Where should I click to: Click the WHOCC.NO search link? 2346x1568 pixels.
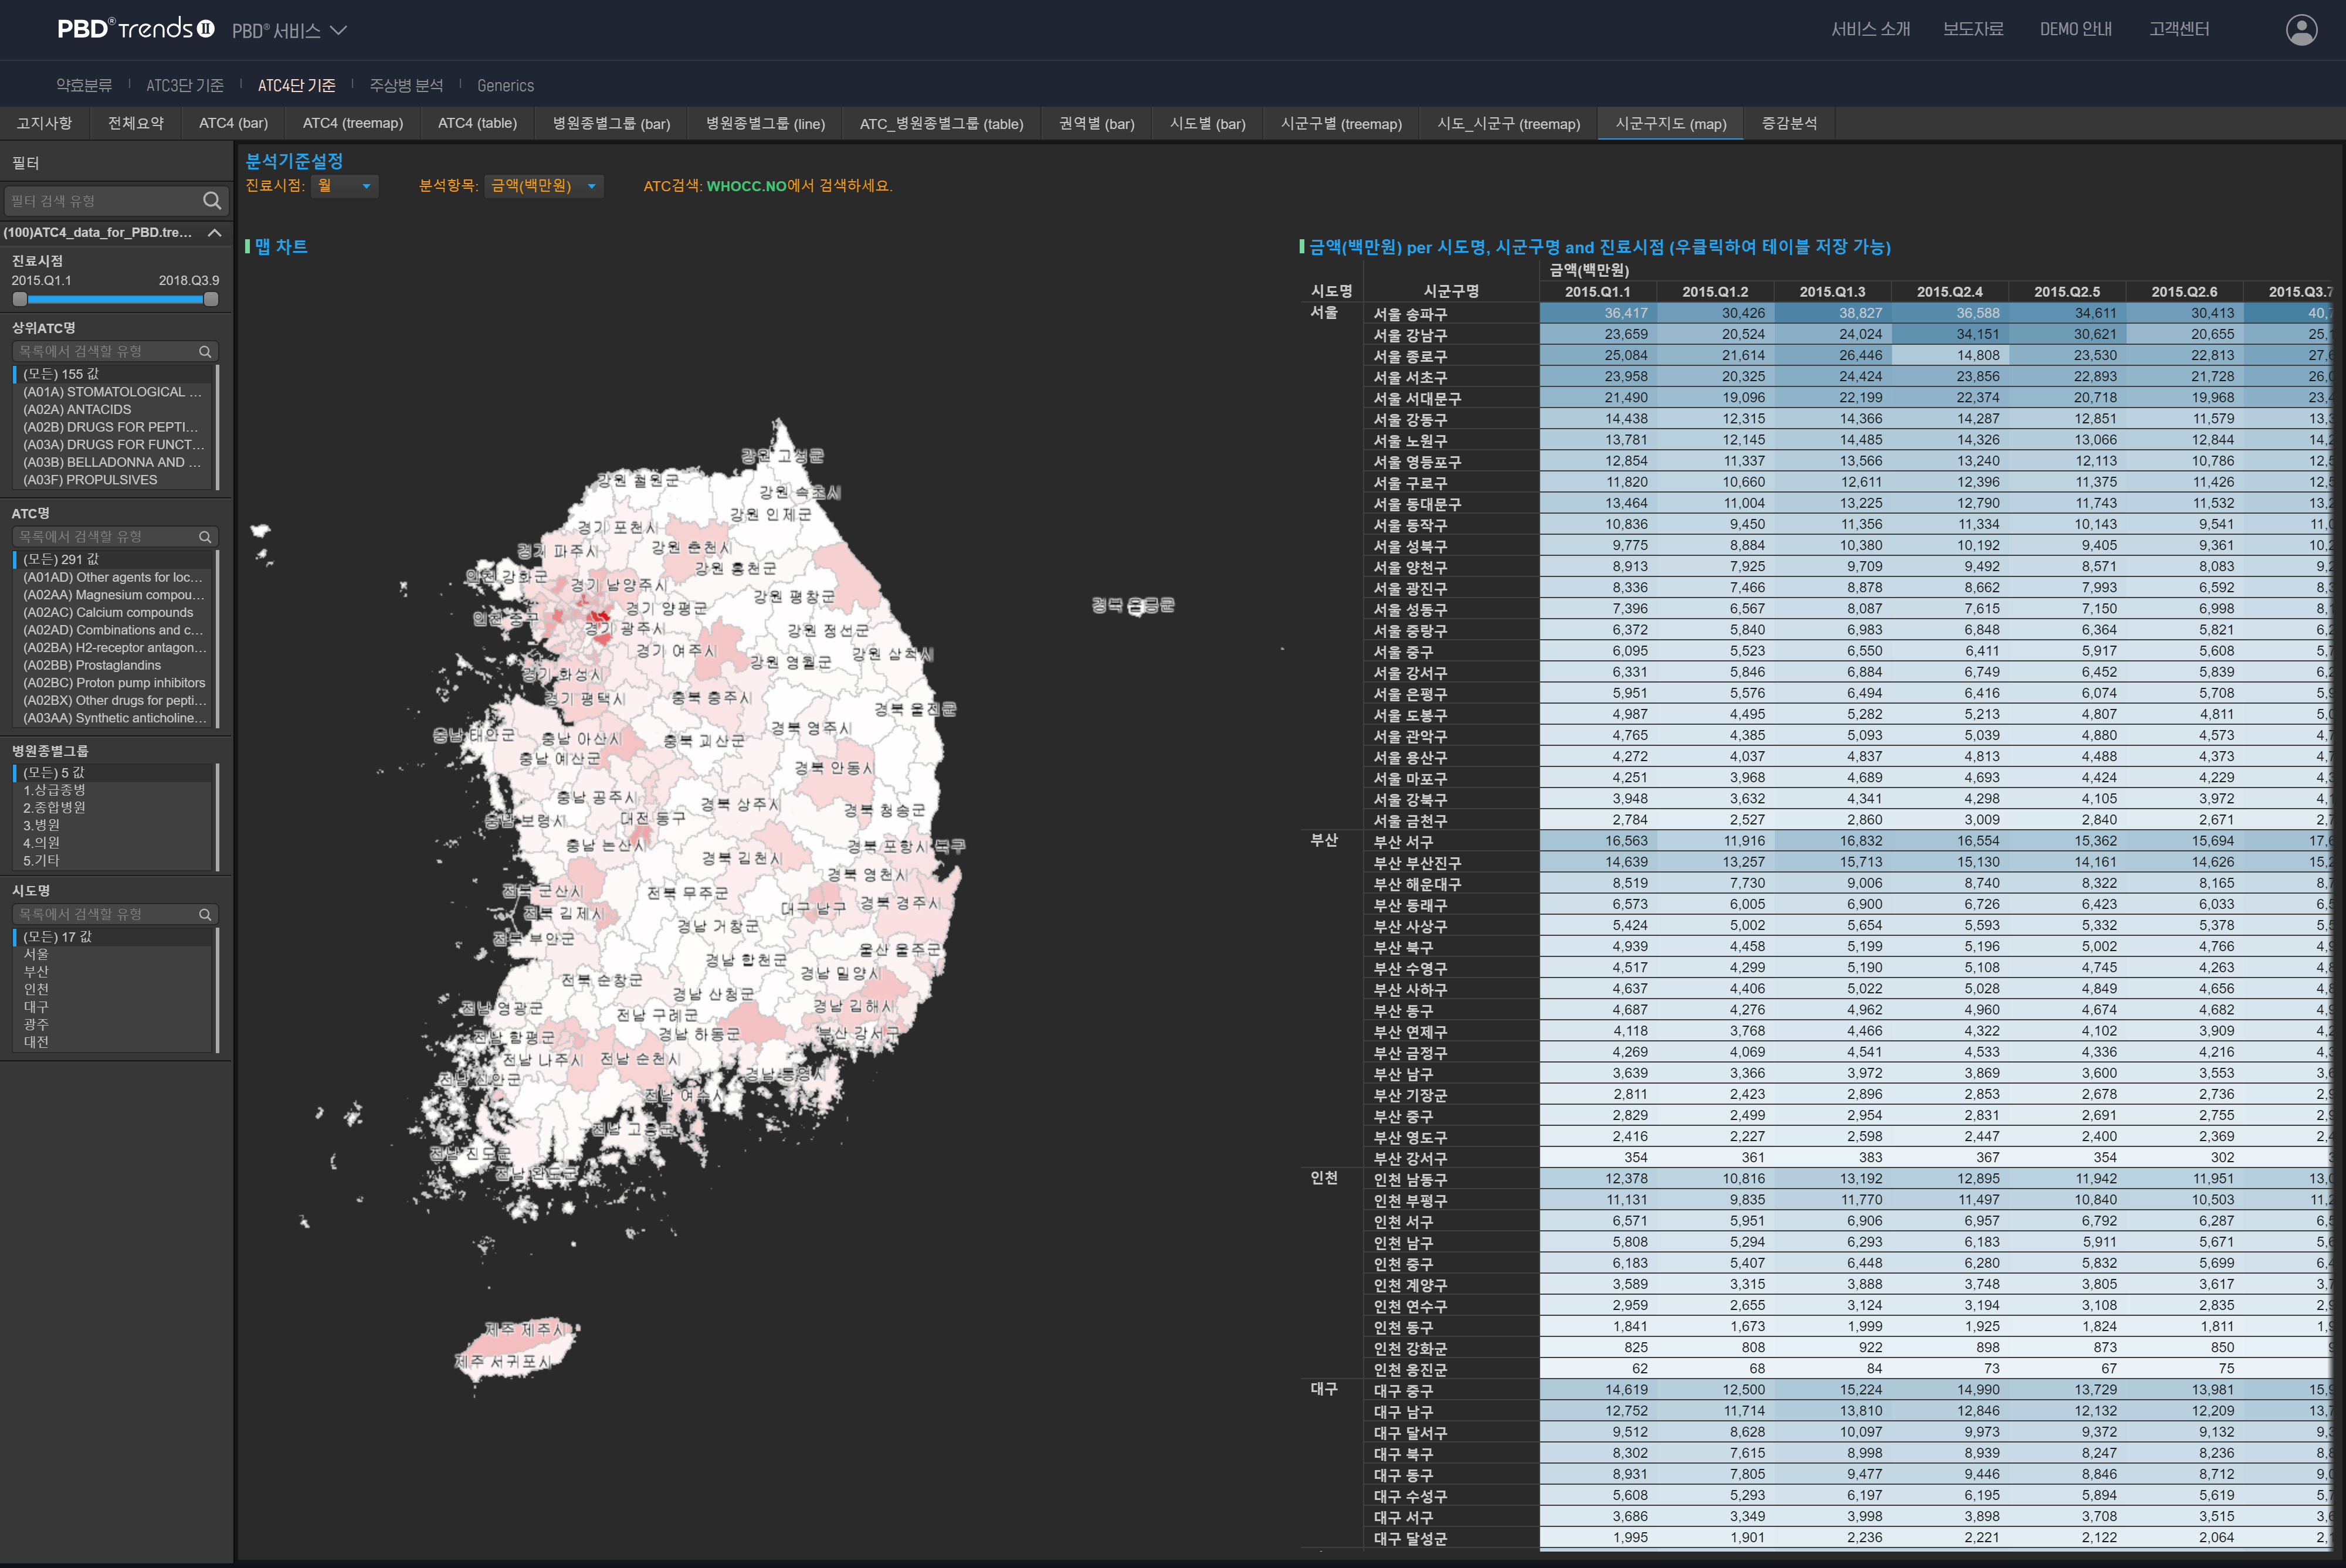pos(746,186)
